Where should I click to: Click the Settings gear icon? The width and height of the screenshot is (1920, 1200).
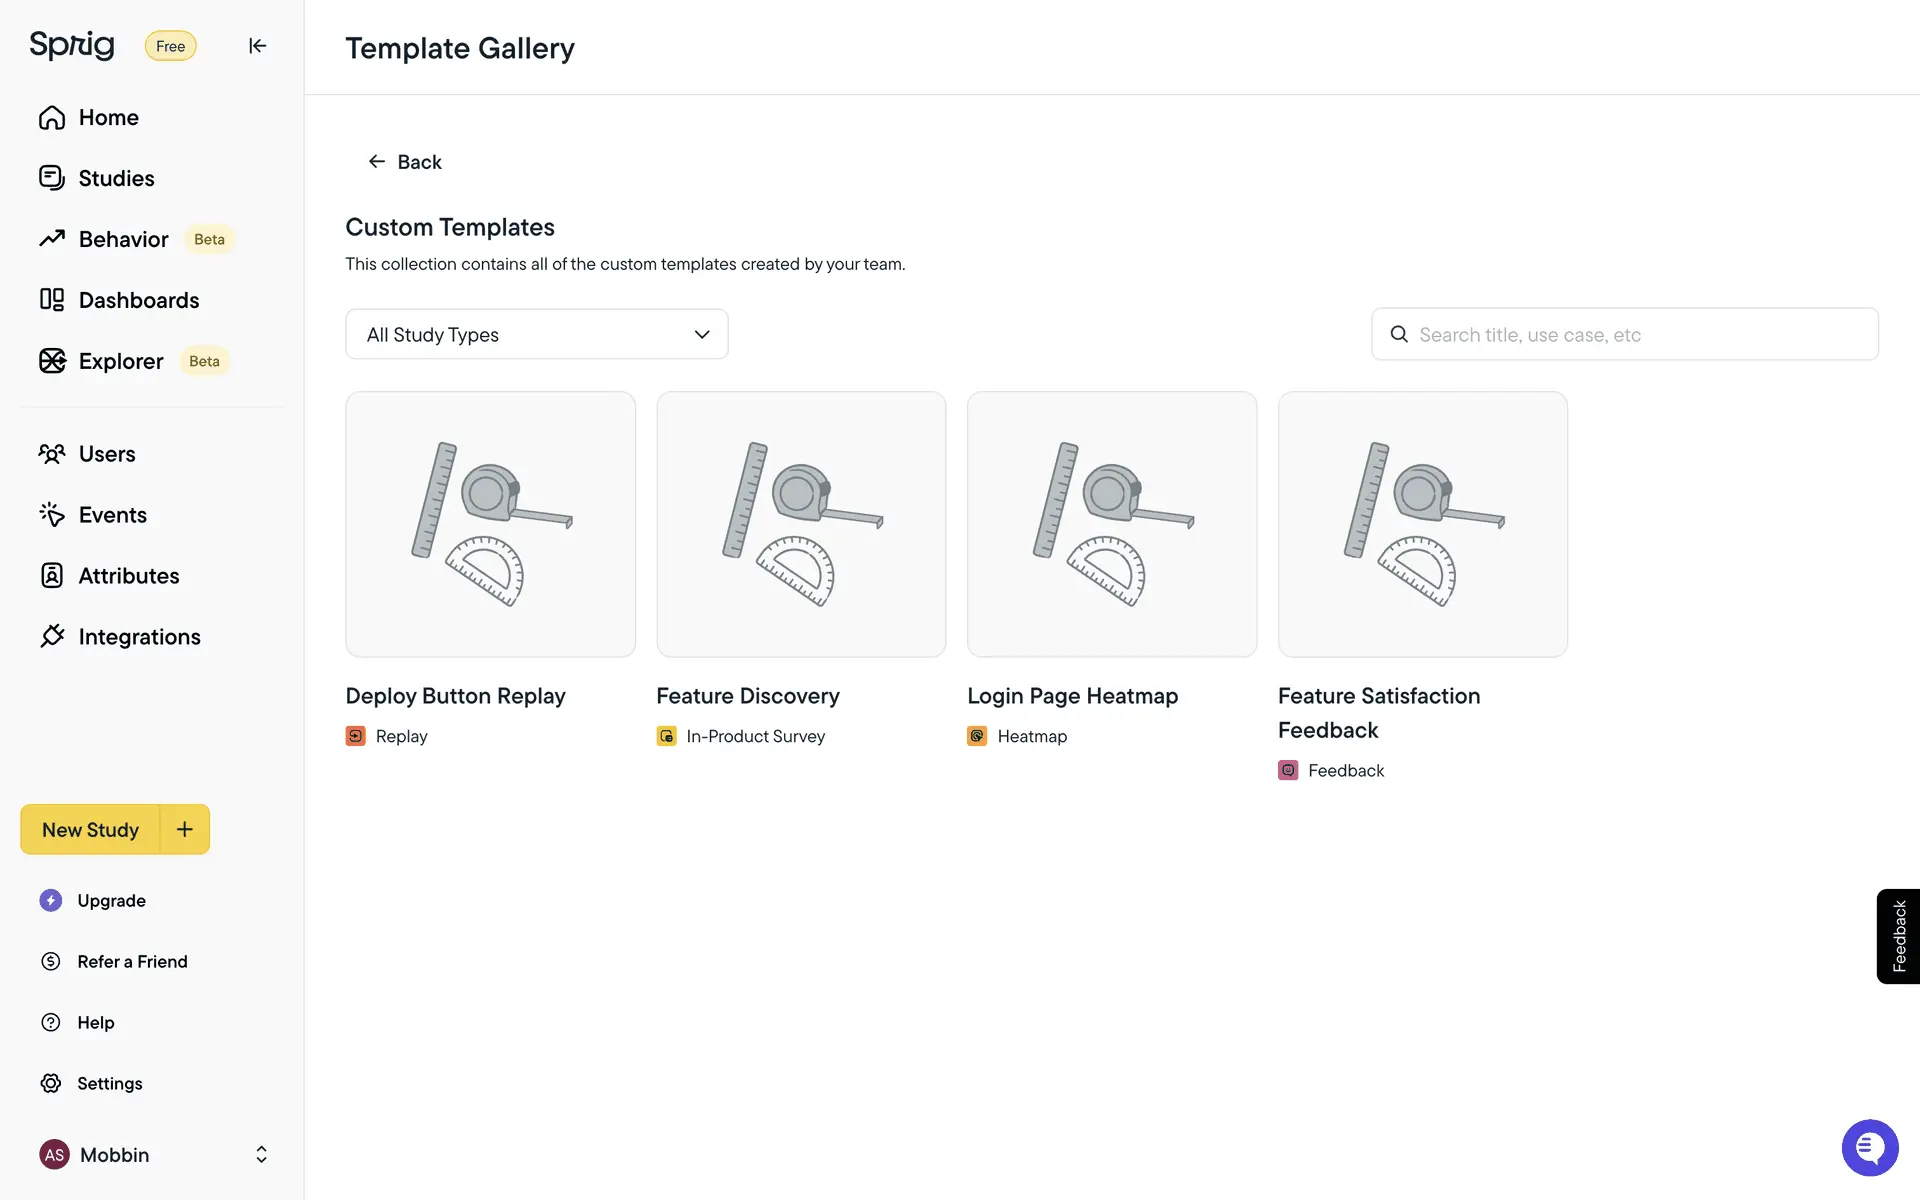[x=51, y=1084]
